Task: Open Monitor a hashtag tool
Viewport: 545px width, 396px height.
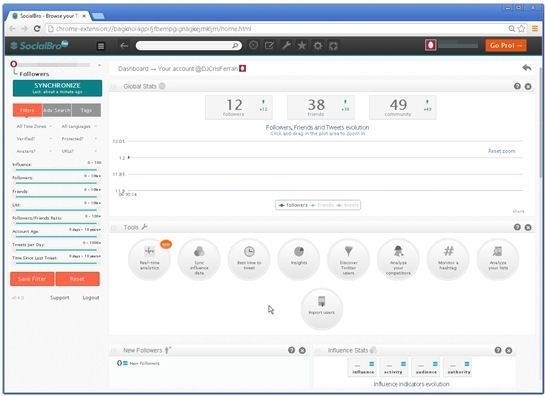Action: pyautogui.click(x=448, y=259)
